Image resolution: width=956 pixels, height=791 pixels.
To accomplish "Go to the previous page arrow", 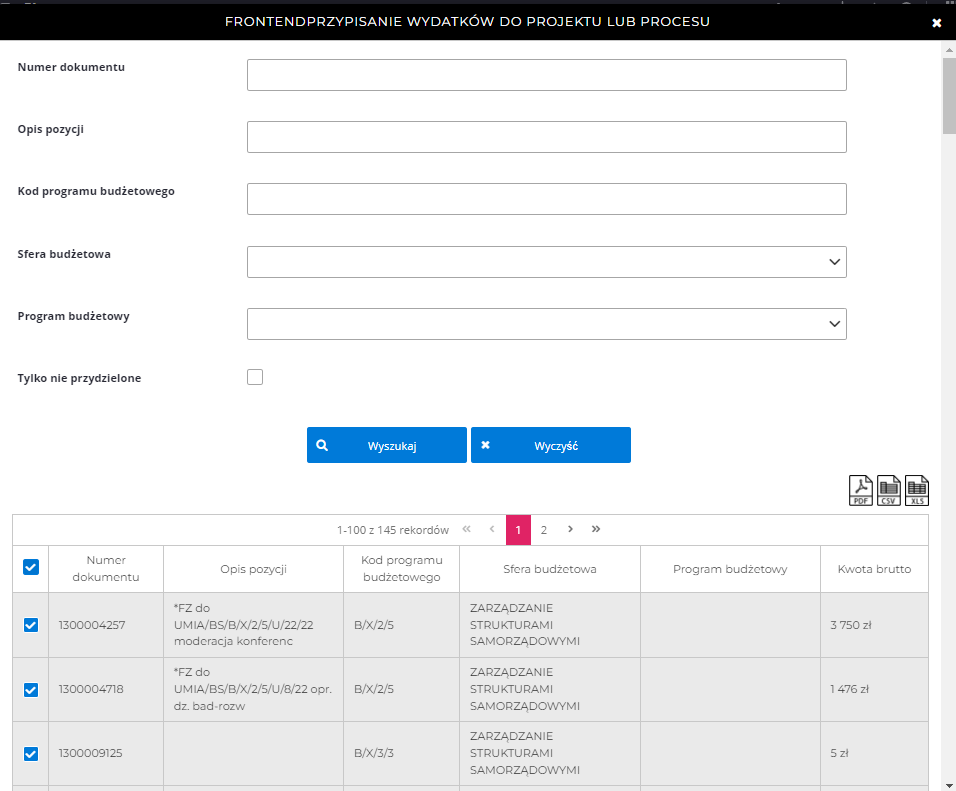I will 492,529.
